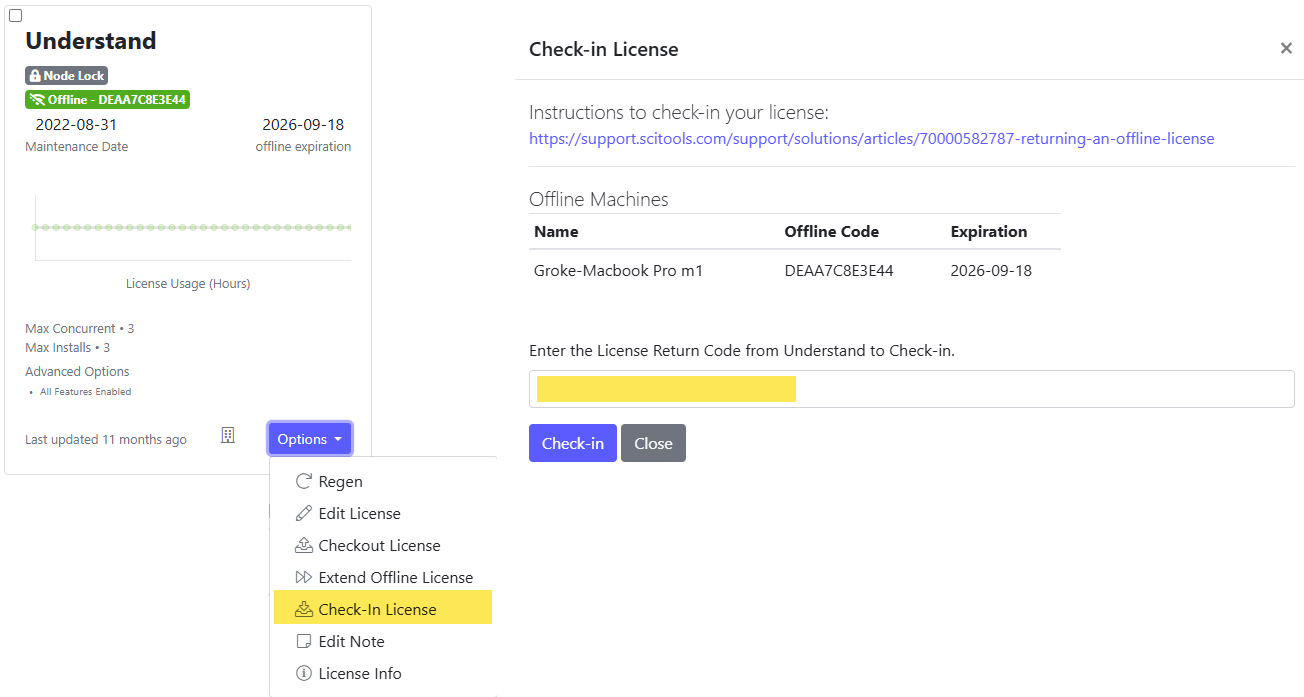Click the Groke-Macbook Pro m1 machine name
This screenshot has width=1304, height=697.
(x=618, y=270)
